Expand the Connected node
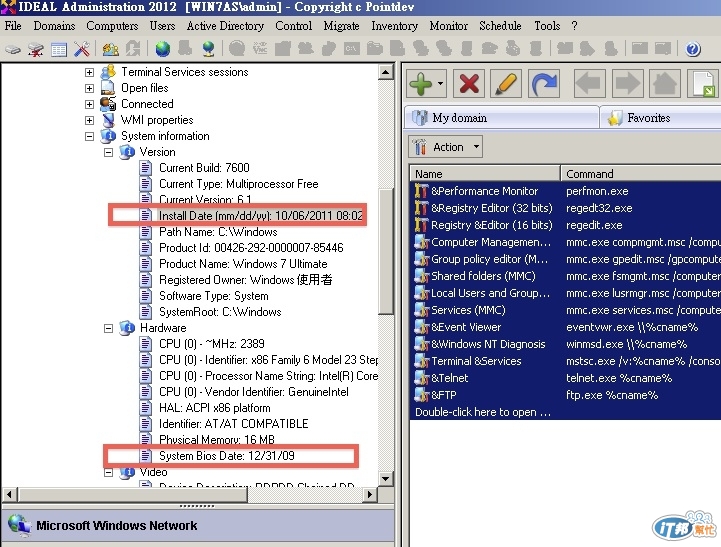 tap(89, 104)
